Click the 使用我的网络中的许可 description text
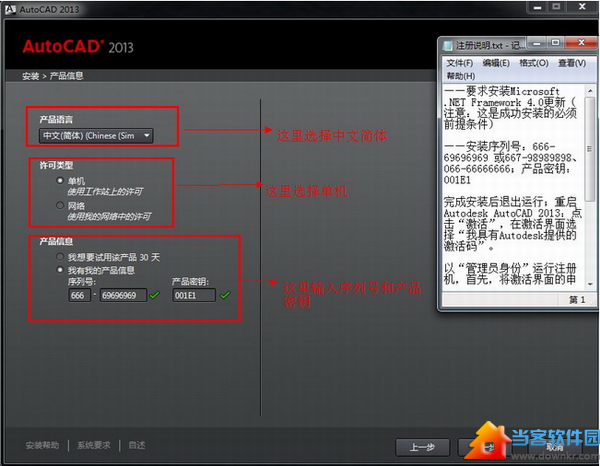 tap(109, 217)
